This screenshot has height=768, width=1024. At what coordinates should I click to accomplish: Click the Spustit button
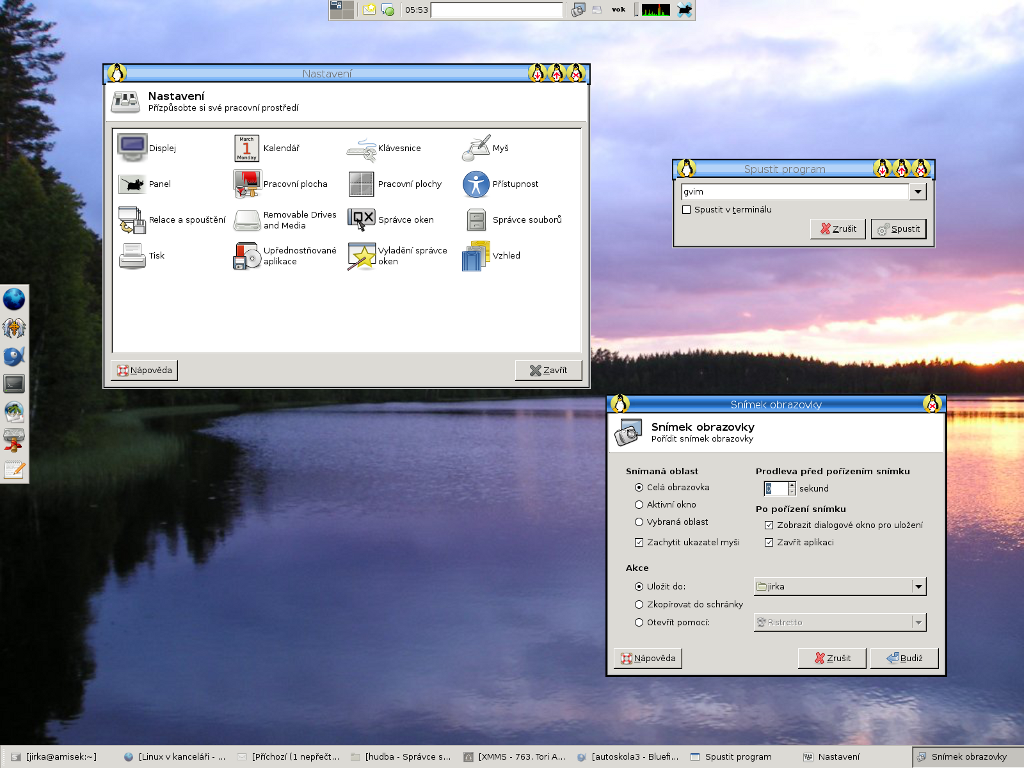(898, 229)
